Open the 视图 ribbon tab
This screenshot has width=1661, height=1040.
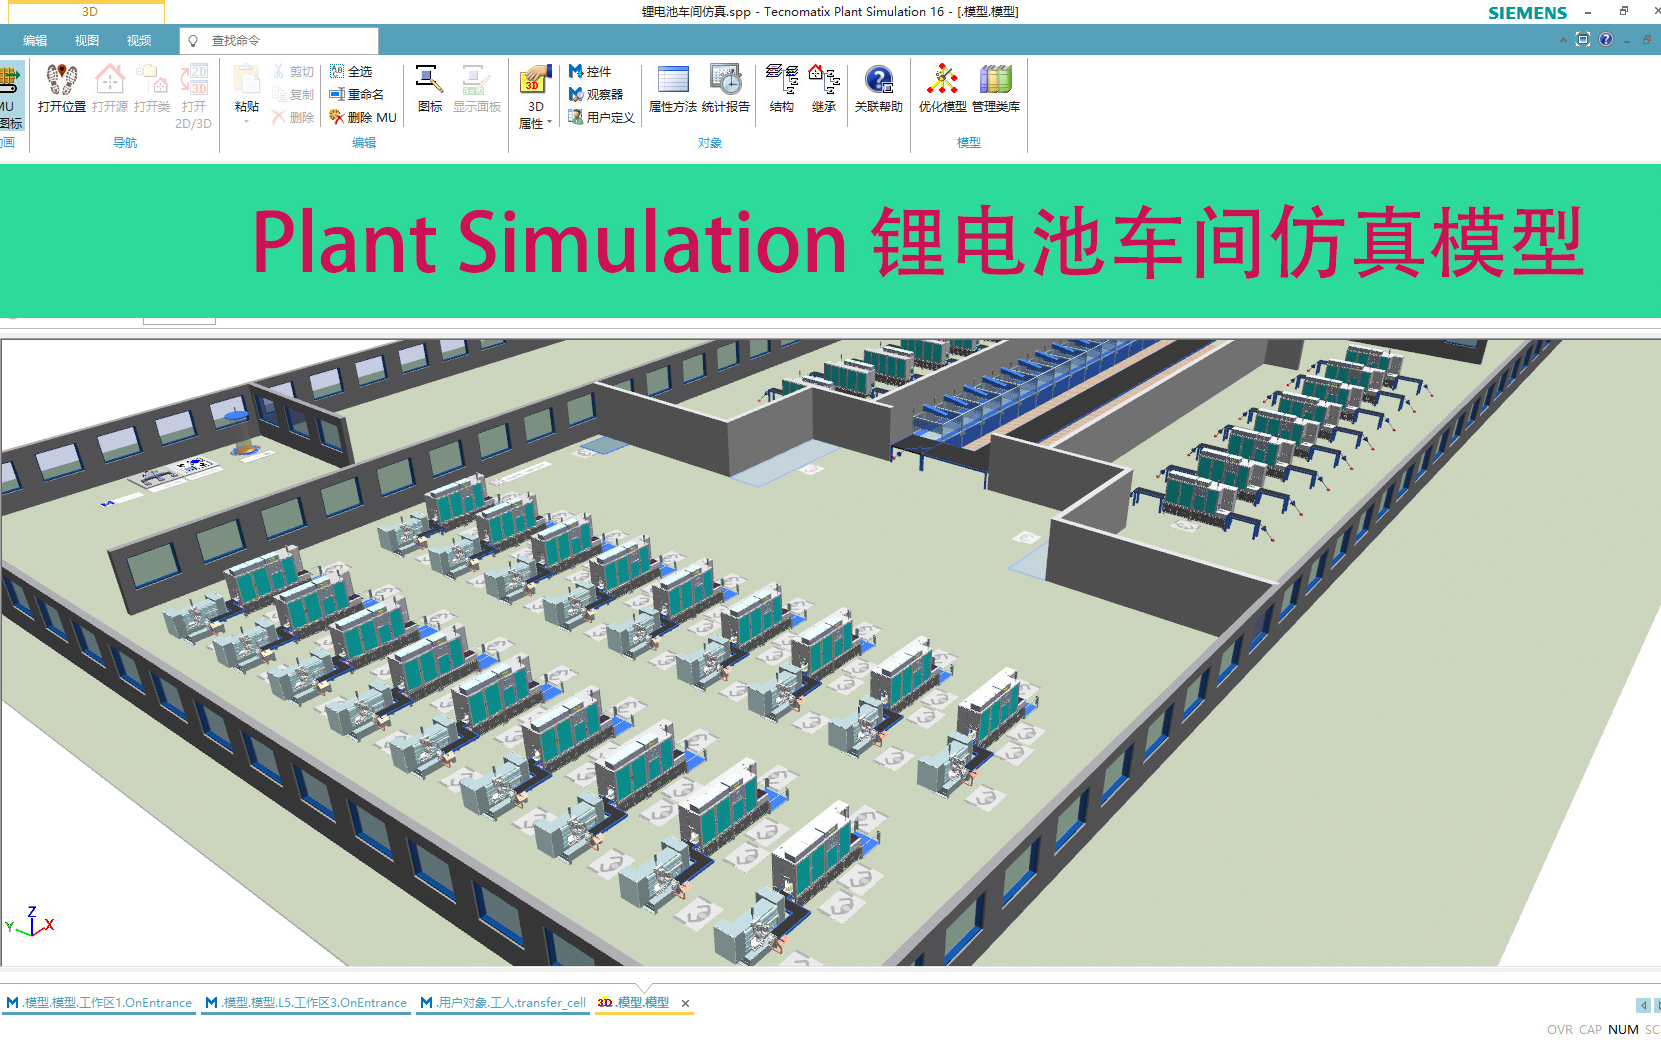click(87, 41)
